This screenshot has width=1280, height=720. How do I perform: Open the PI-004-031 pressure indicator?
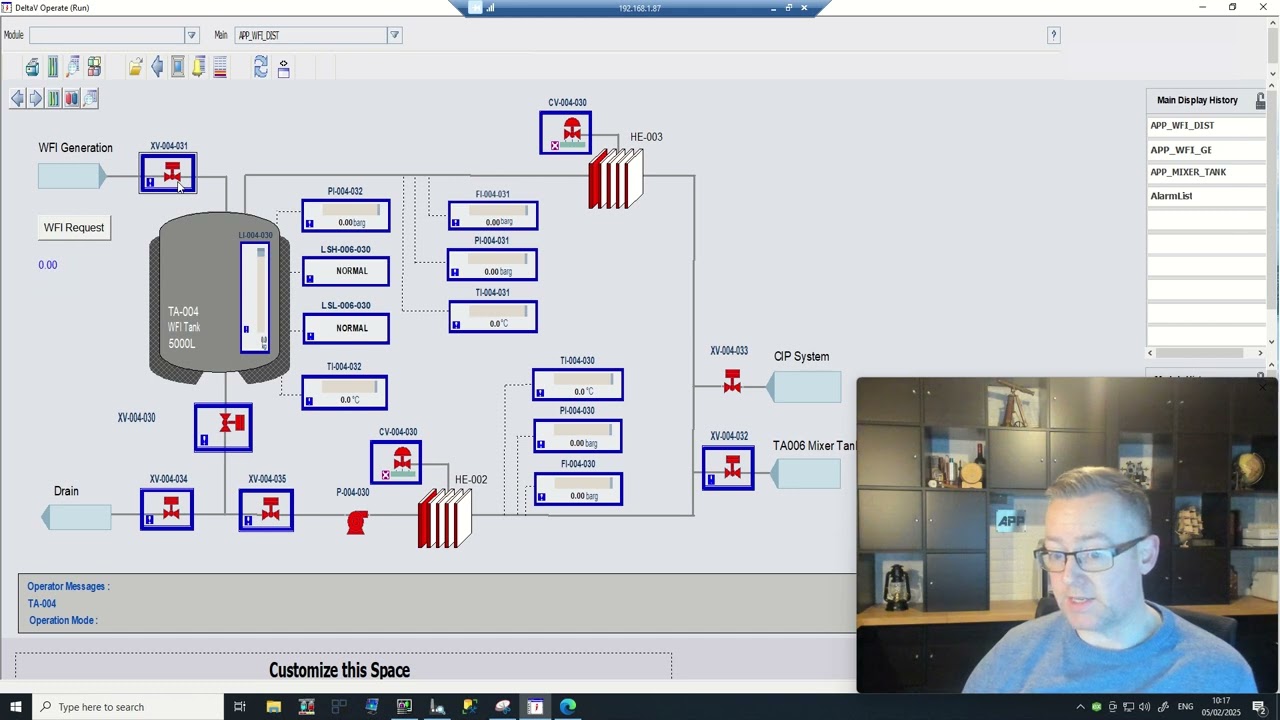pyautogui.click(x=493, y=265)
